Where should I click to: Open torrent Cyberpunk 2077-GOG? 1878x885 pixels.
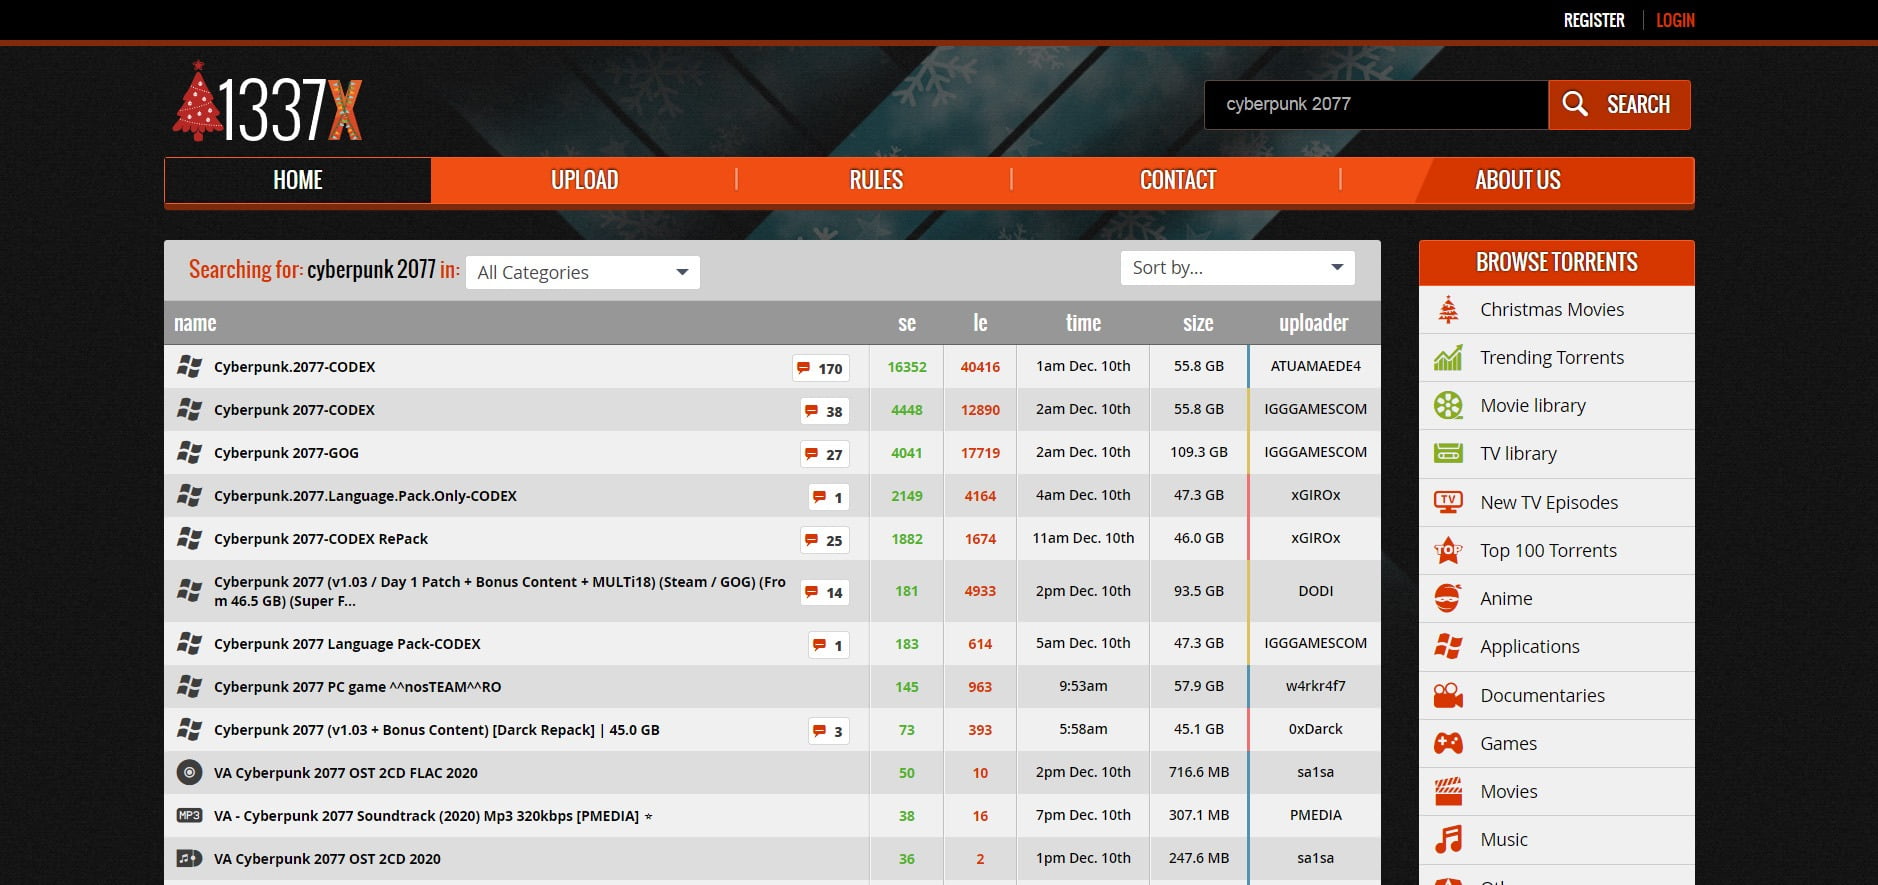[x=286, y=453]
